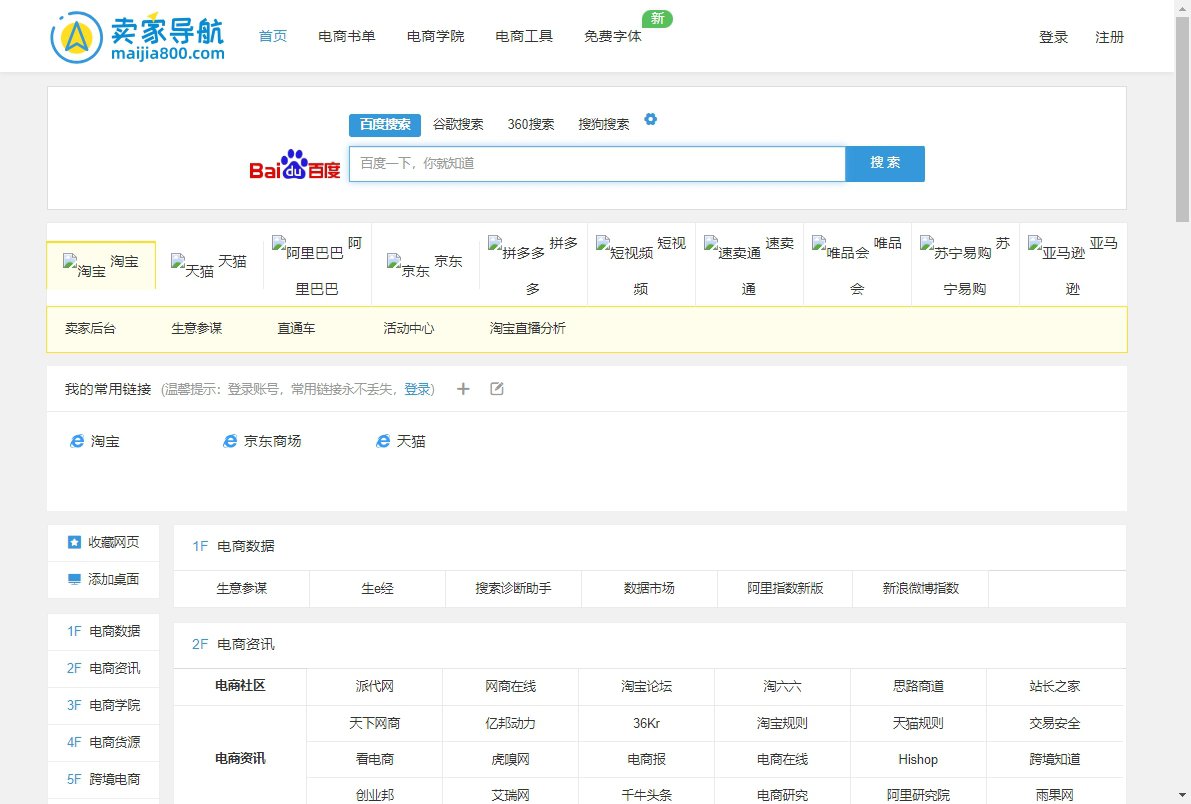This screenshot has height=804, width=1191.
Task: Switch to 谷歌搜索 search engine
Action: (x=458, y=125)
